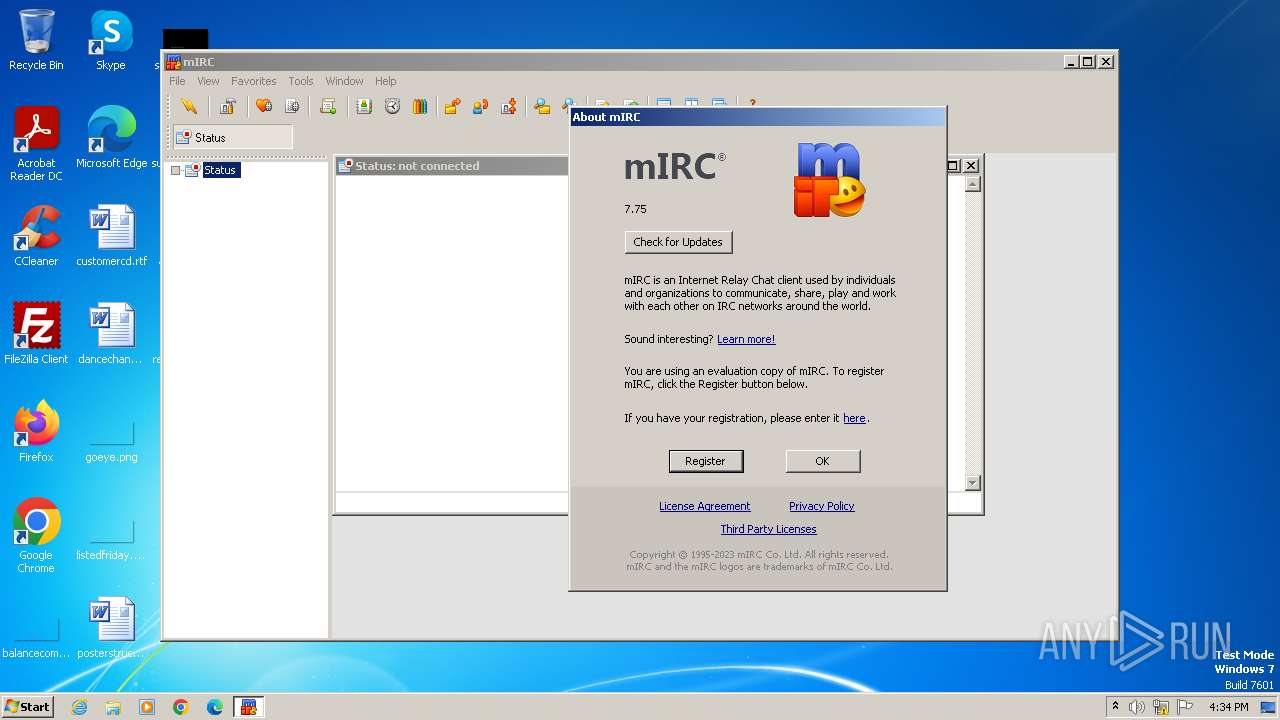Open Chrome from the taskbar
This screenshot has height=720, width=1280.
point(181,707)
